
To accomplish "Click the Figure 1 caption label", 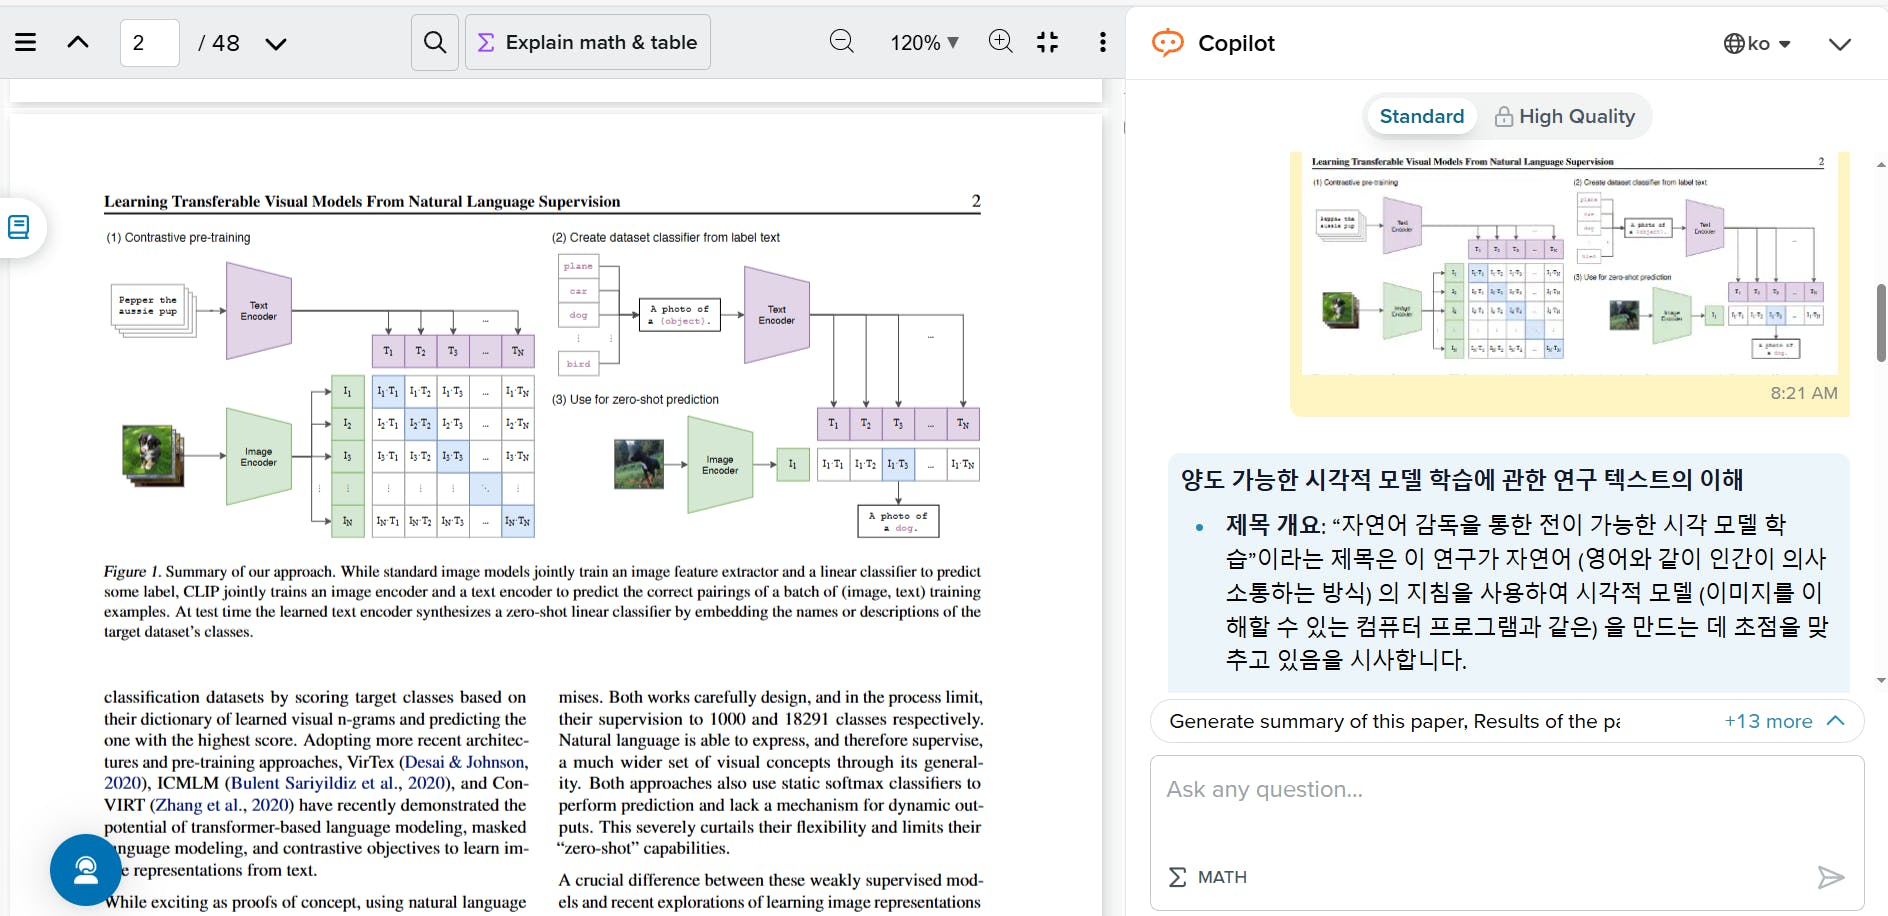I will pyautogui.click(x=132, y=572).
